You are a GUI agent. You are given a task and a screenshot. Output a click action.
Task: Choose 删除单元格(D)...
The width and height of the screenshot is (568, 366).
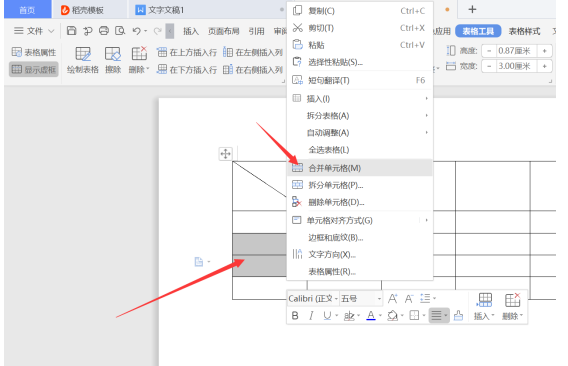coord(360,202)
